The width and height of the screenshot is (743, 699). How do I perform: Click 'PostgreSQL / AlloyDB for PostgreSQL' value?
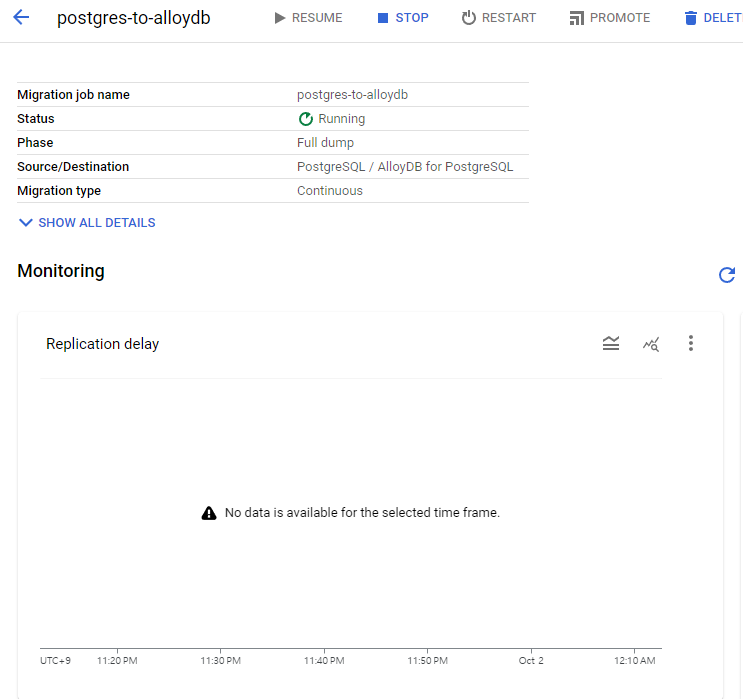tap(405, 167)
